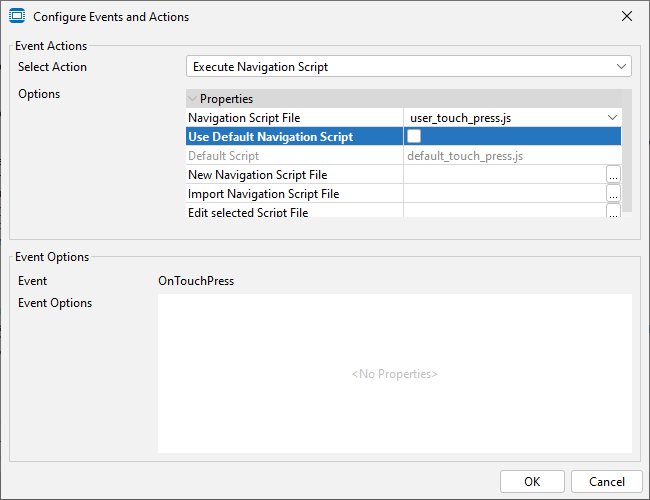Browse for Import Navigation Script File
Image resolution: width=650 pixels, height=500 pixels.
613,194
